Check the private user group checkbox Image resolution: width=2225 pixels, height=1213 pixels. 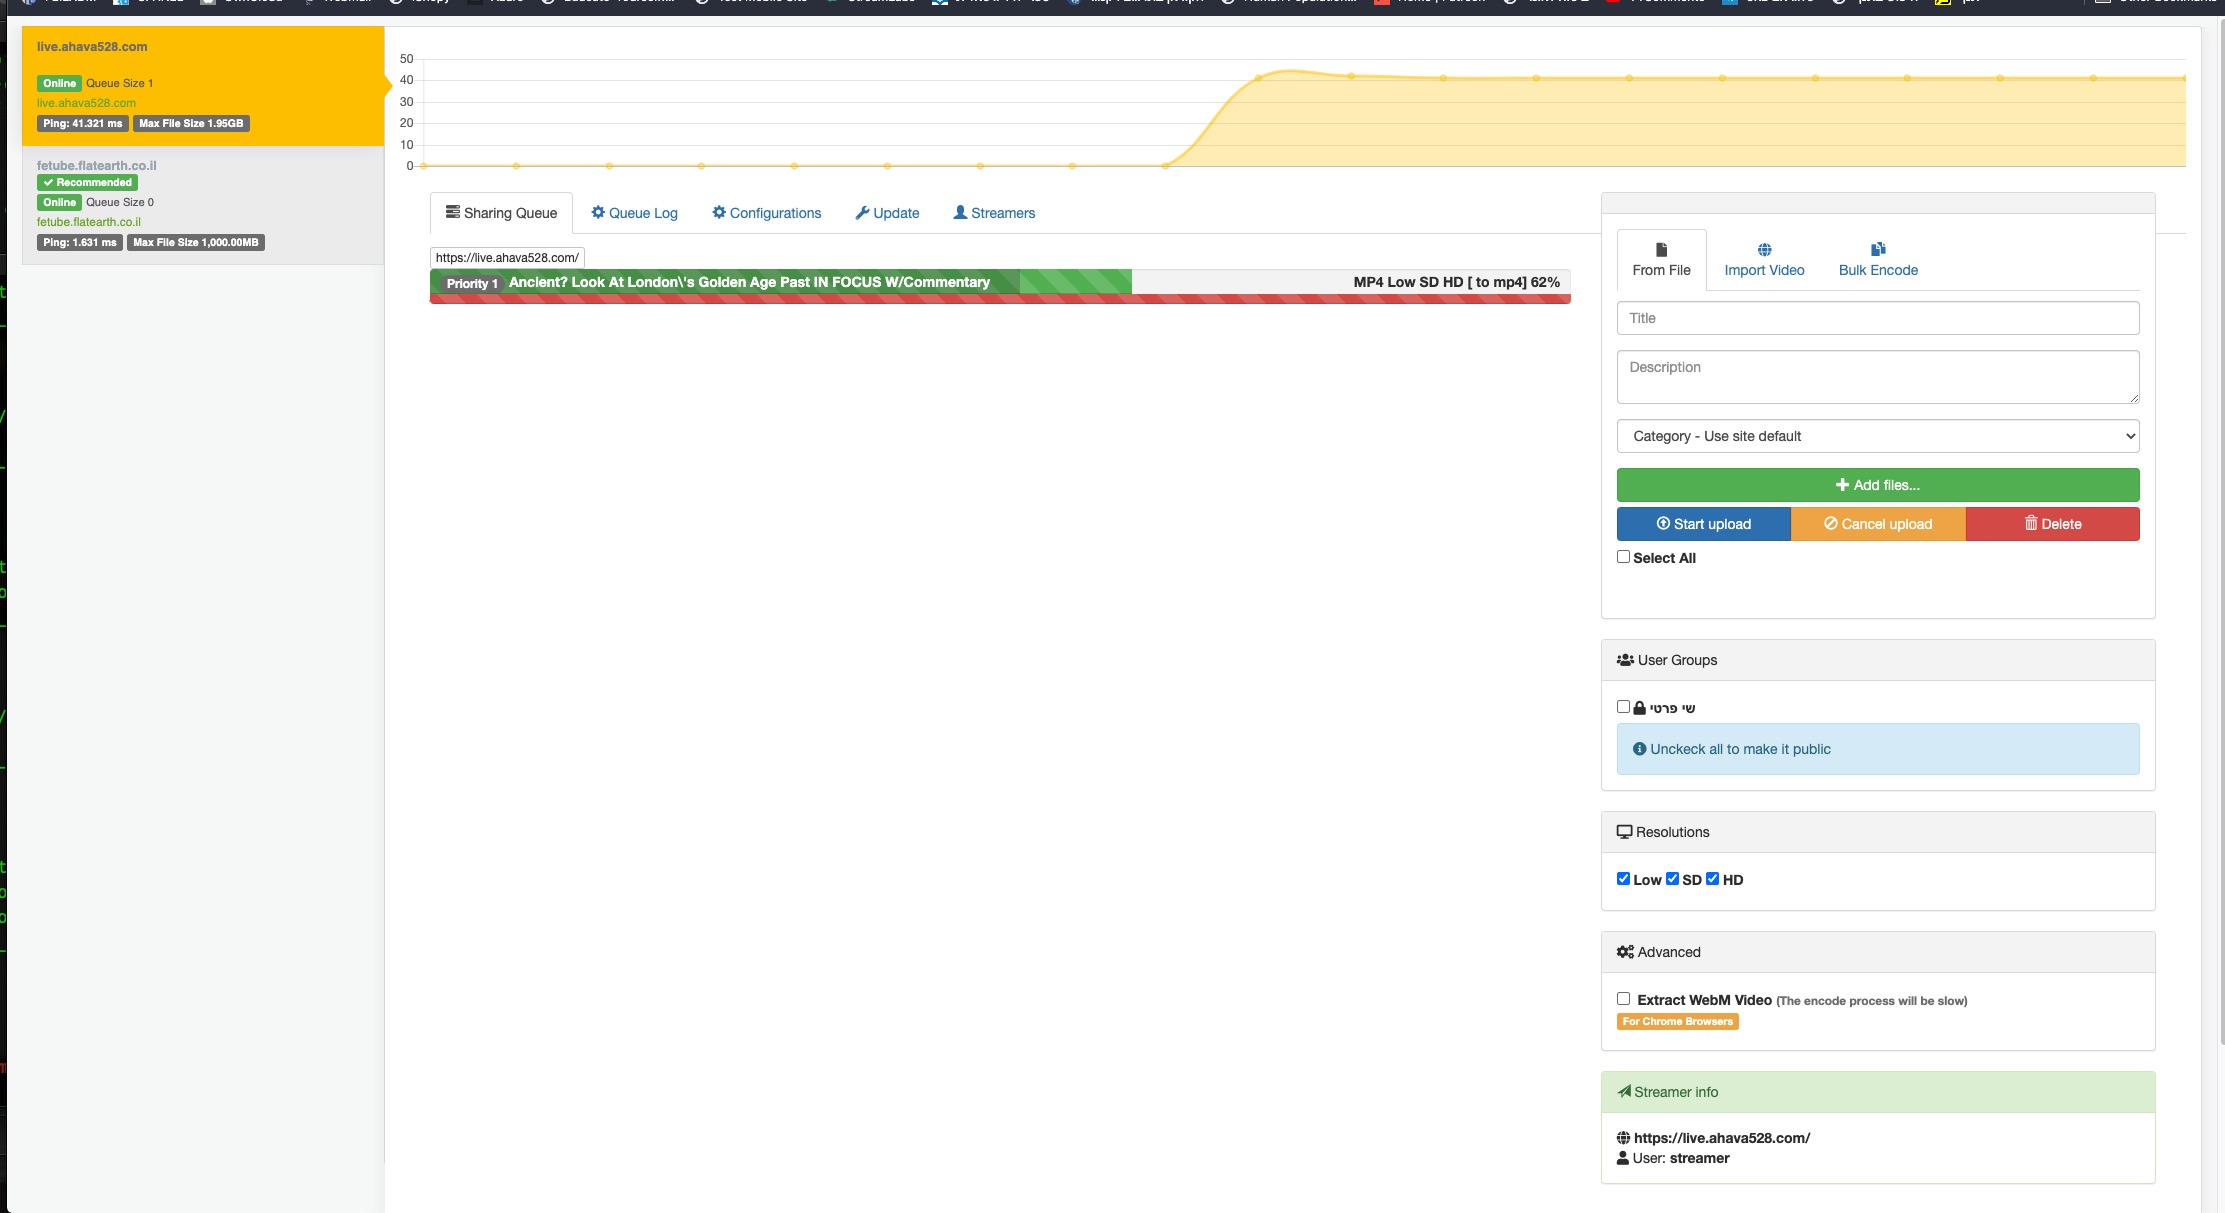1623,707
